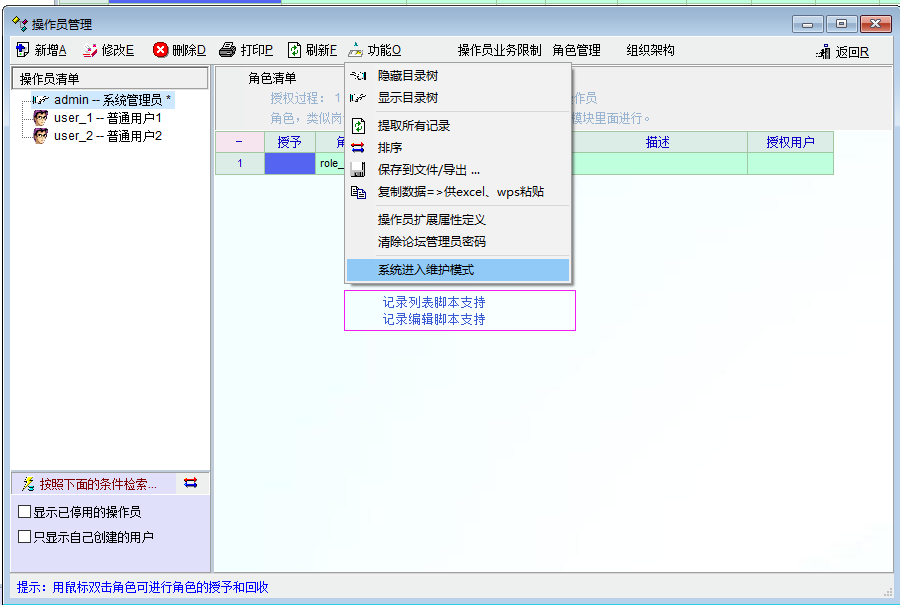Check 只显示自己创建的用户 option
Viewport: 900px width, 605px height.
25,537
